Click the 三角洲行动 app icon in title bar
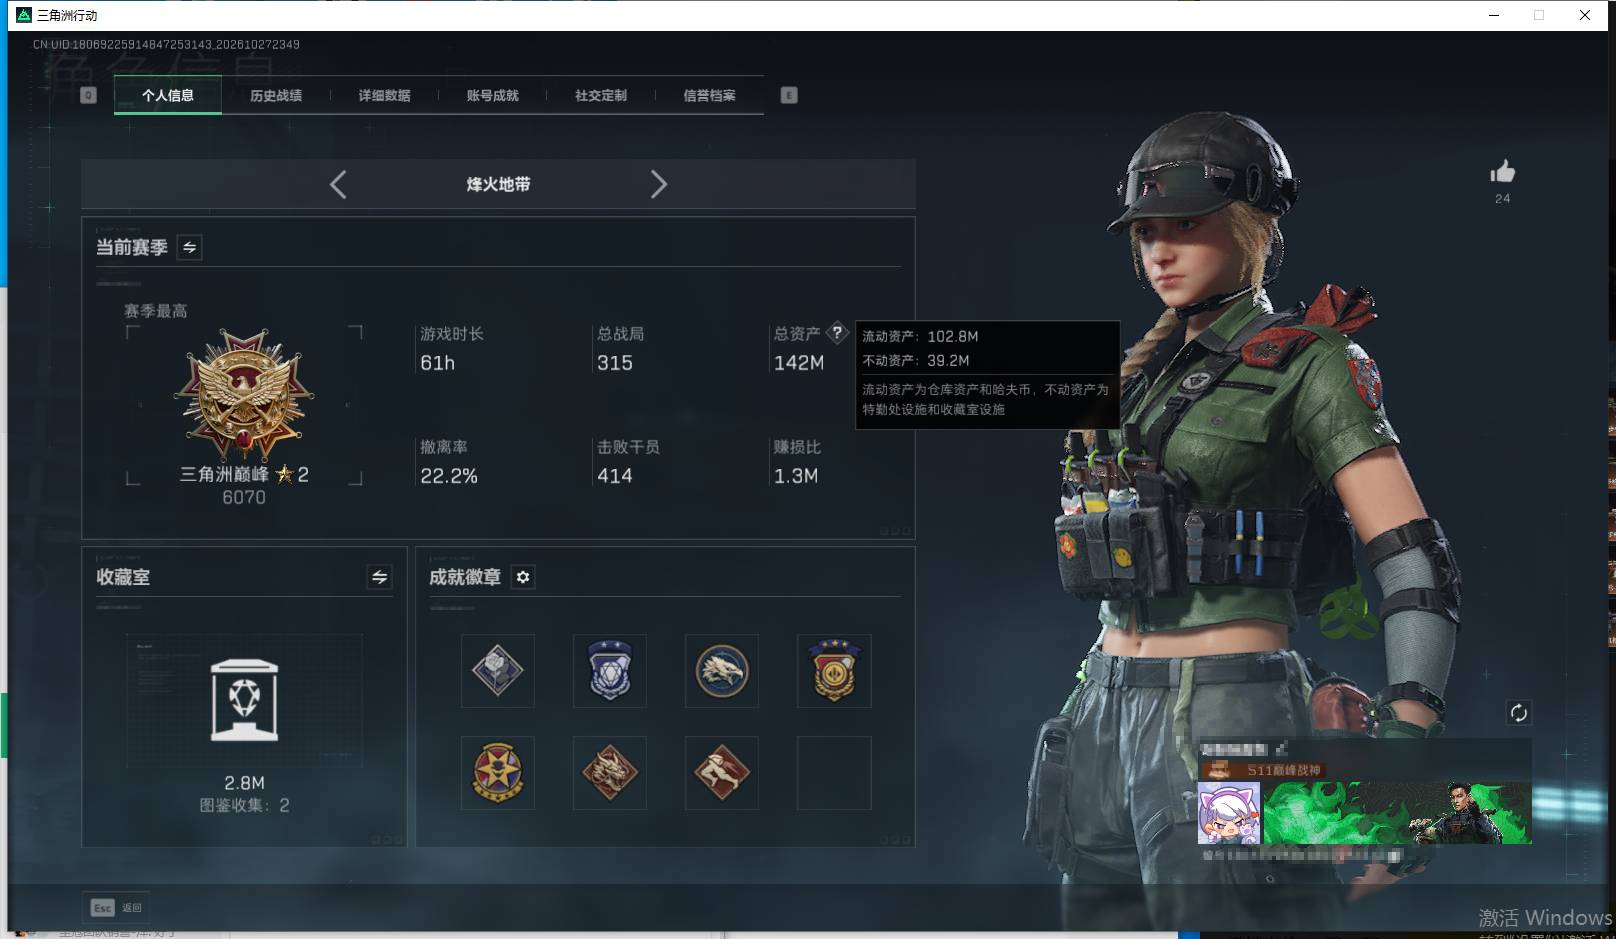The width and height of the screenshot is (1616, 939). pos(24,15)
